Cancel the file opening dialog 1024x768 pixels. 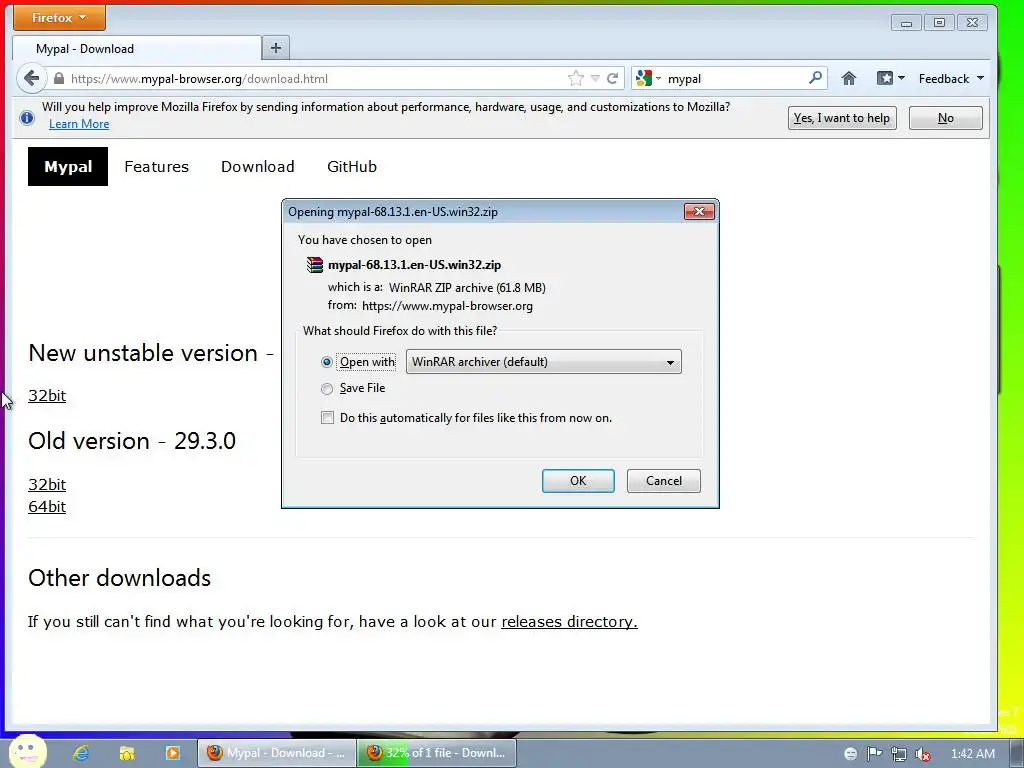point(664,481)
